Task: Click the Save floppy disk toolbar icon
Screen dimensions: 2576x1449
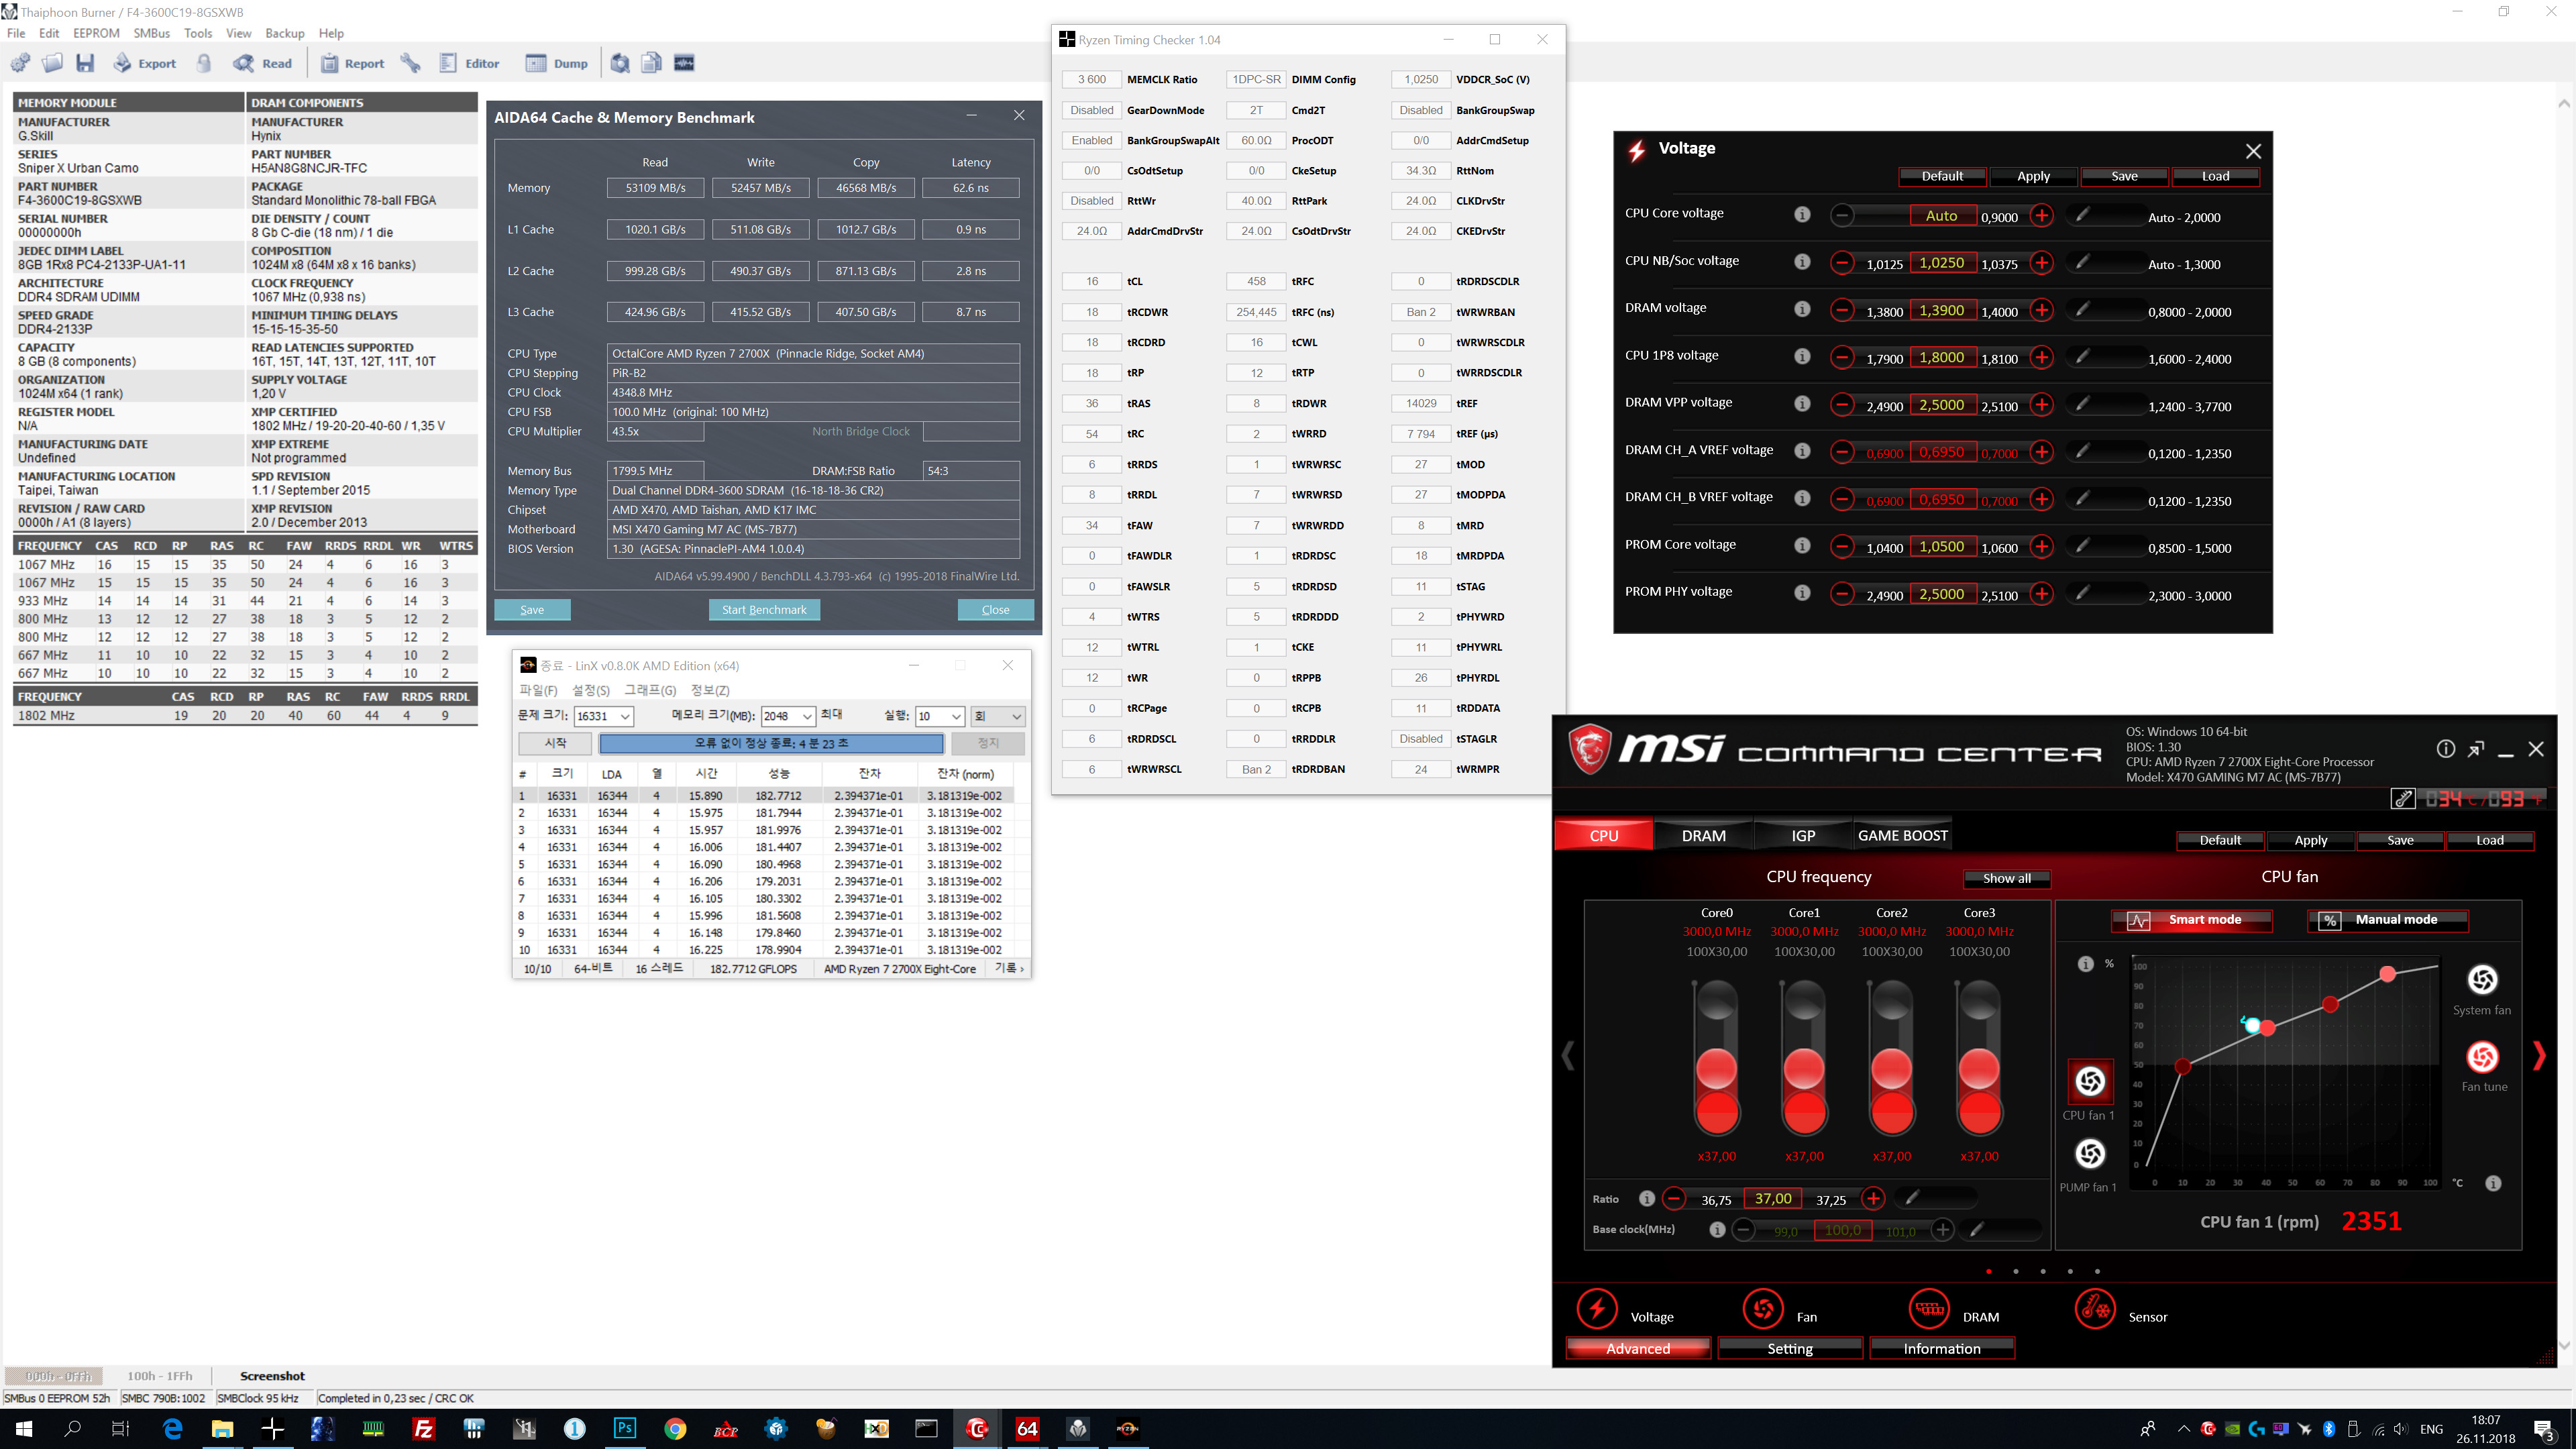Action: (85, 63)
